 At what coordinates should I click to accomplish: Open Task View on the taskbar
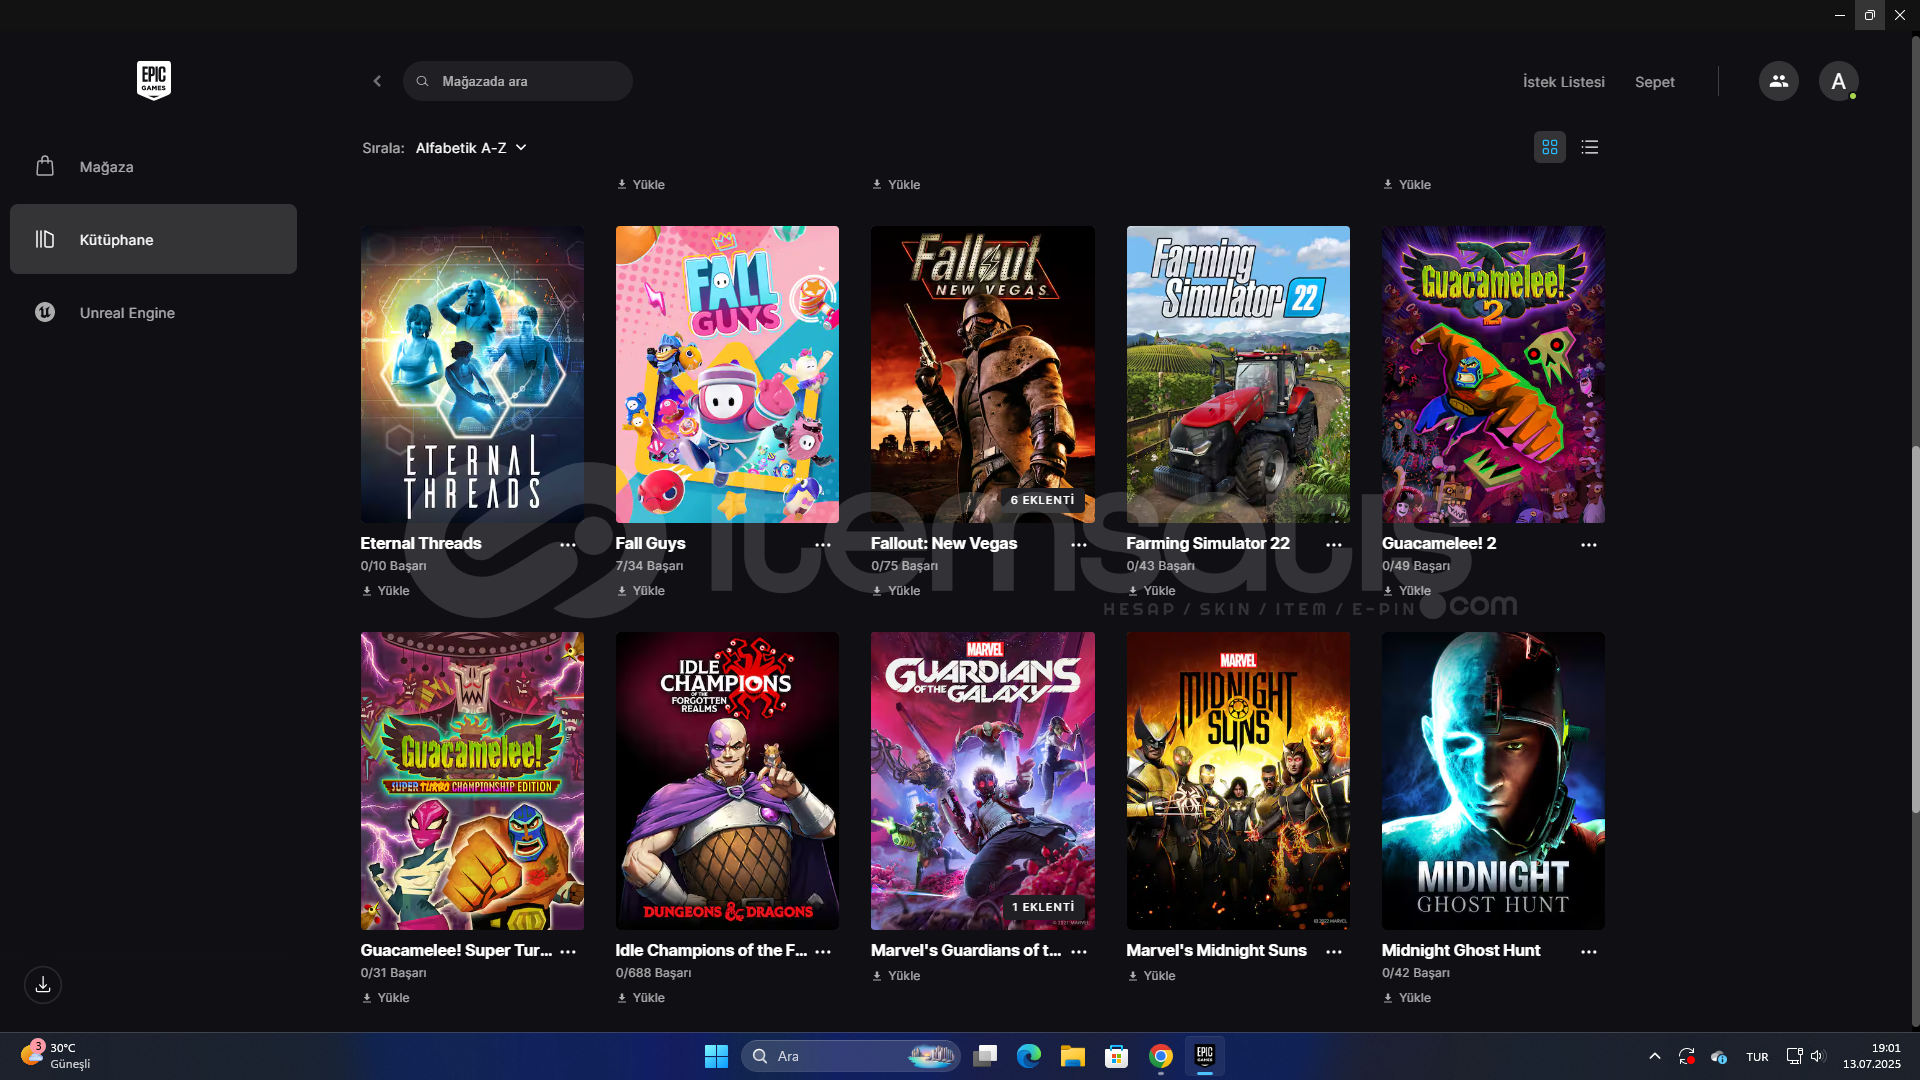coord(985,1056)
